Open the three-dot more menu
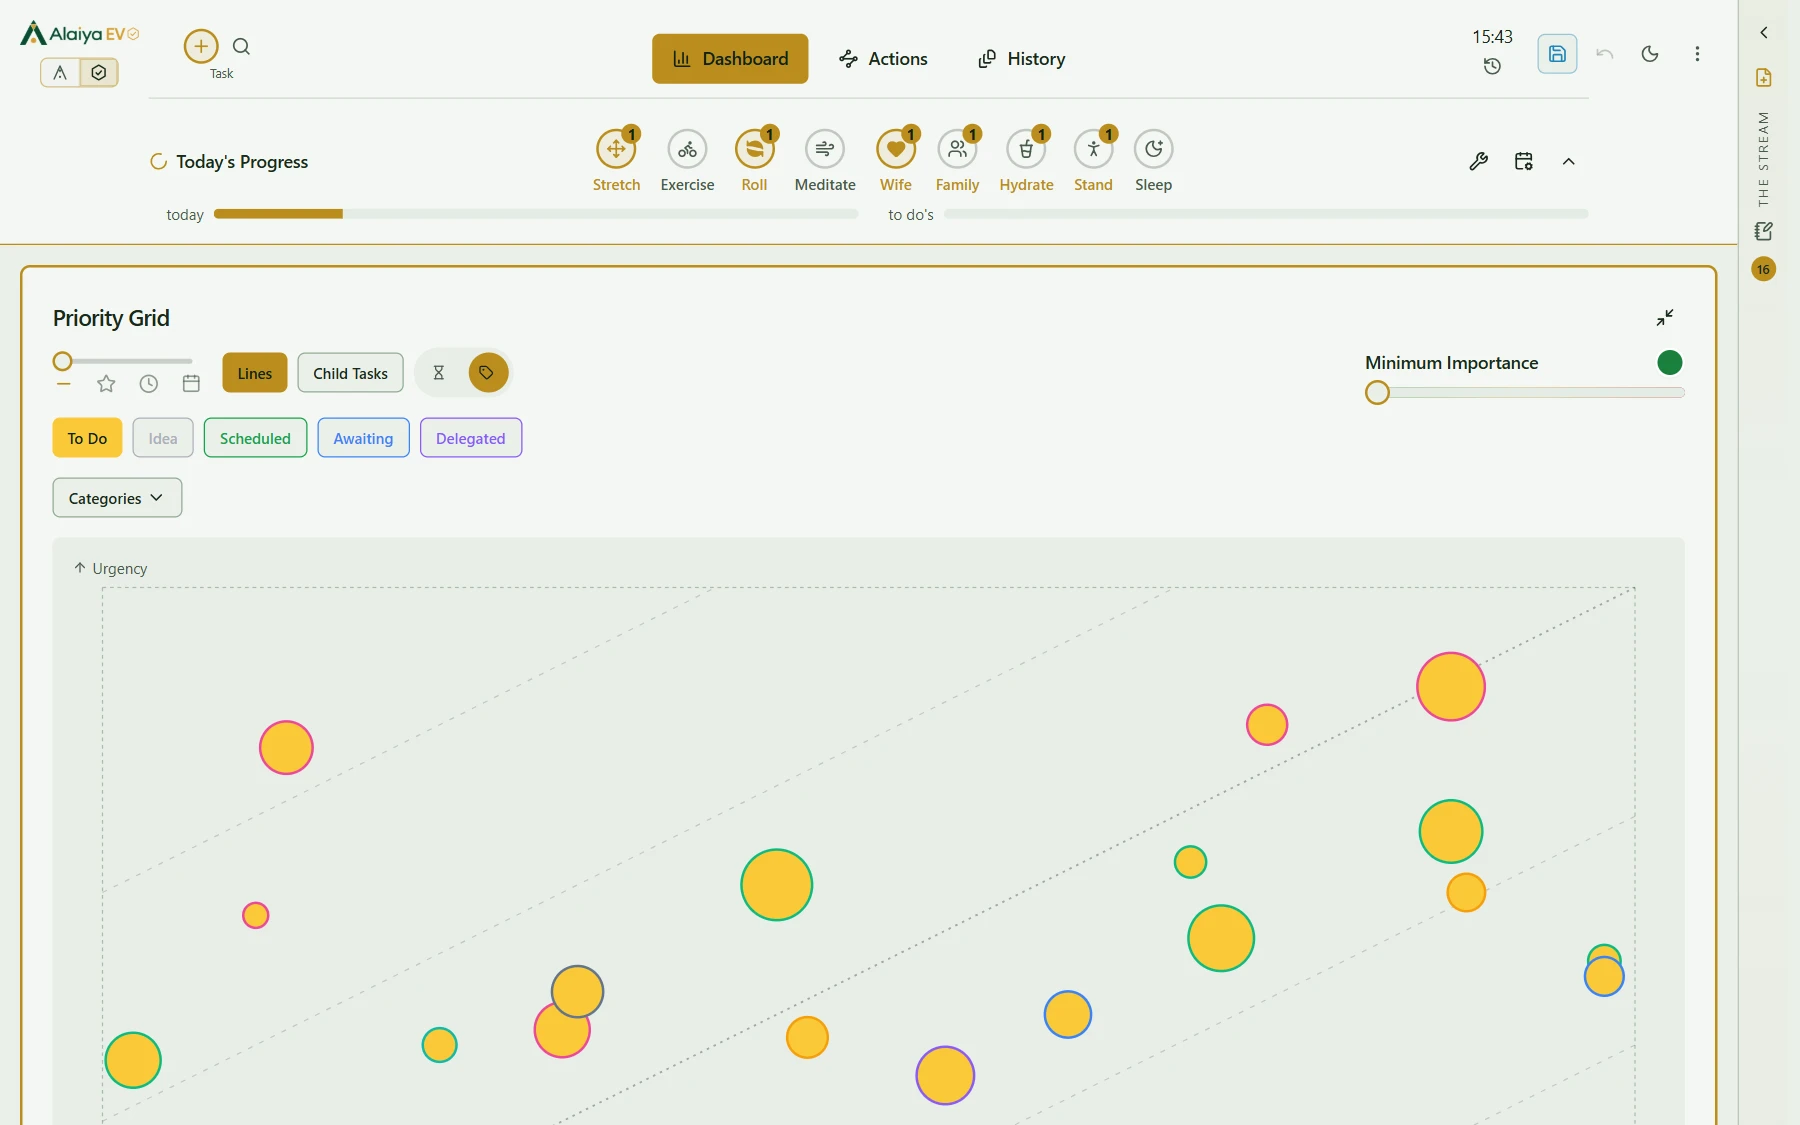This screenshot has height=1125, width=1800. click(1697, 54)
